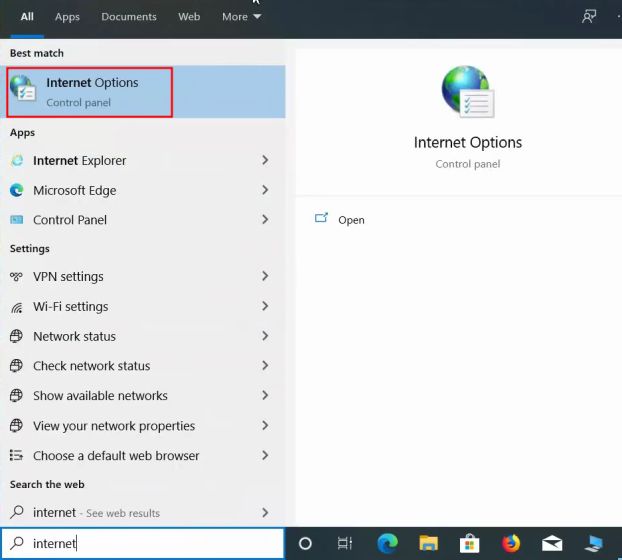
Task: Click the Choose a default web browser list icon
Action: [16, 455]
